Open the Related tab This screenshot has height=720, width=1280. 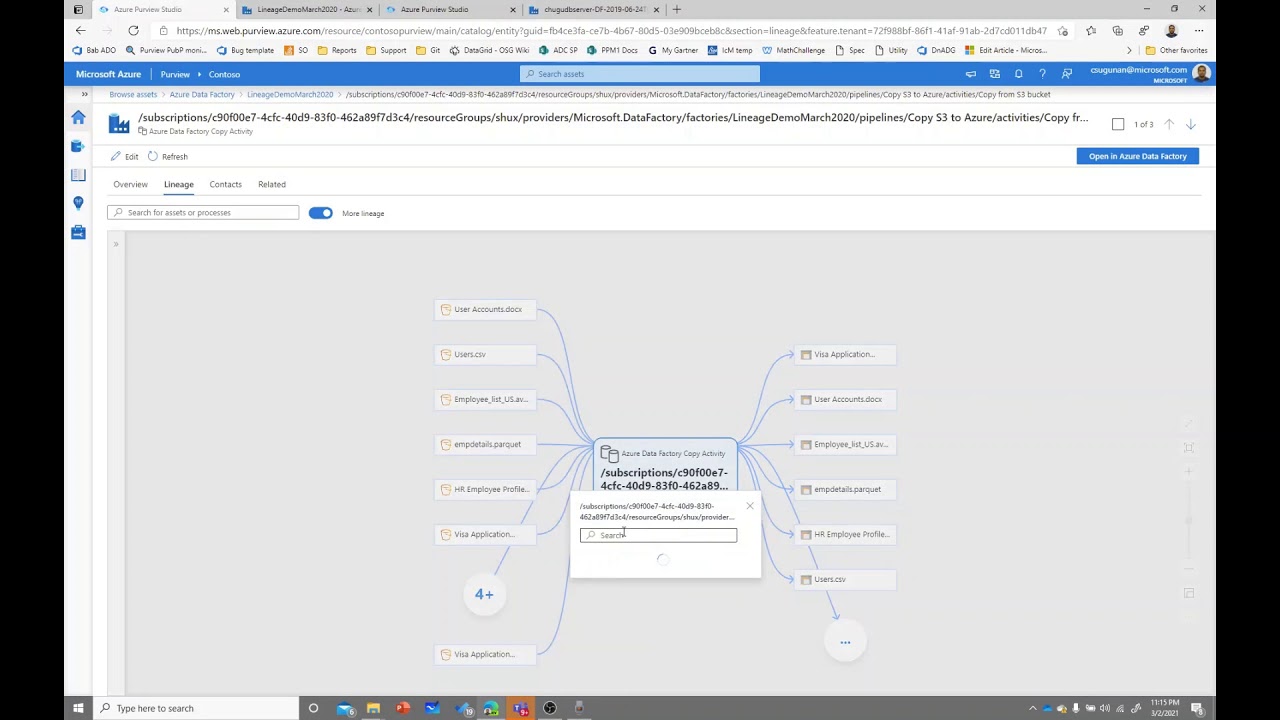point(272,184)
